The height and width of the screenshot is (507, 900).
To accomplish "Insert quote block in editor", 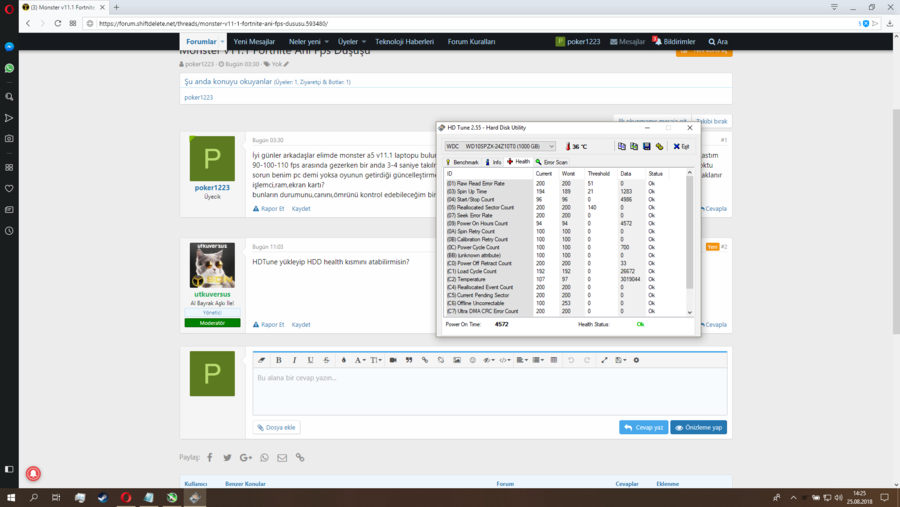I will click(x=409, y=360).
